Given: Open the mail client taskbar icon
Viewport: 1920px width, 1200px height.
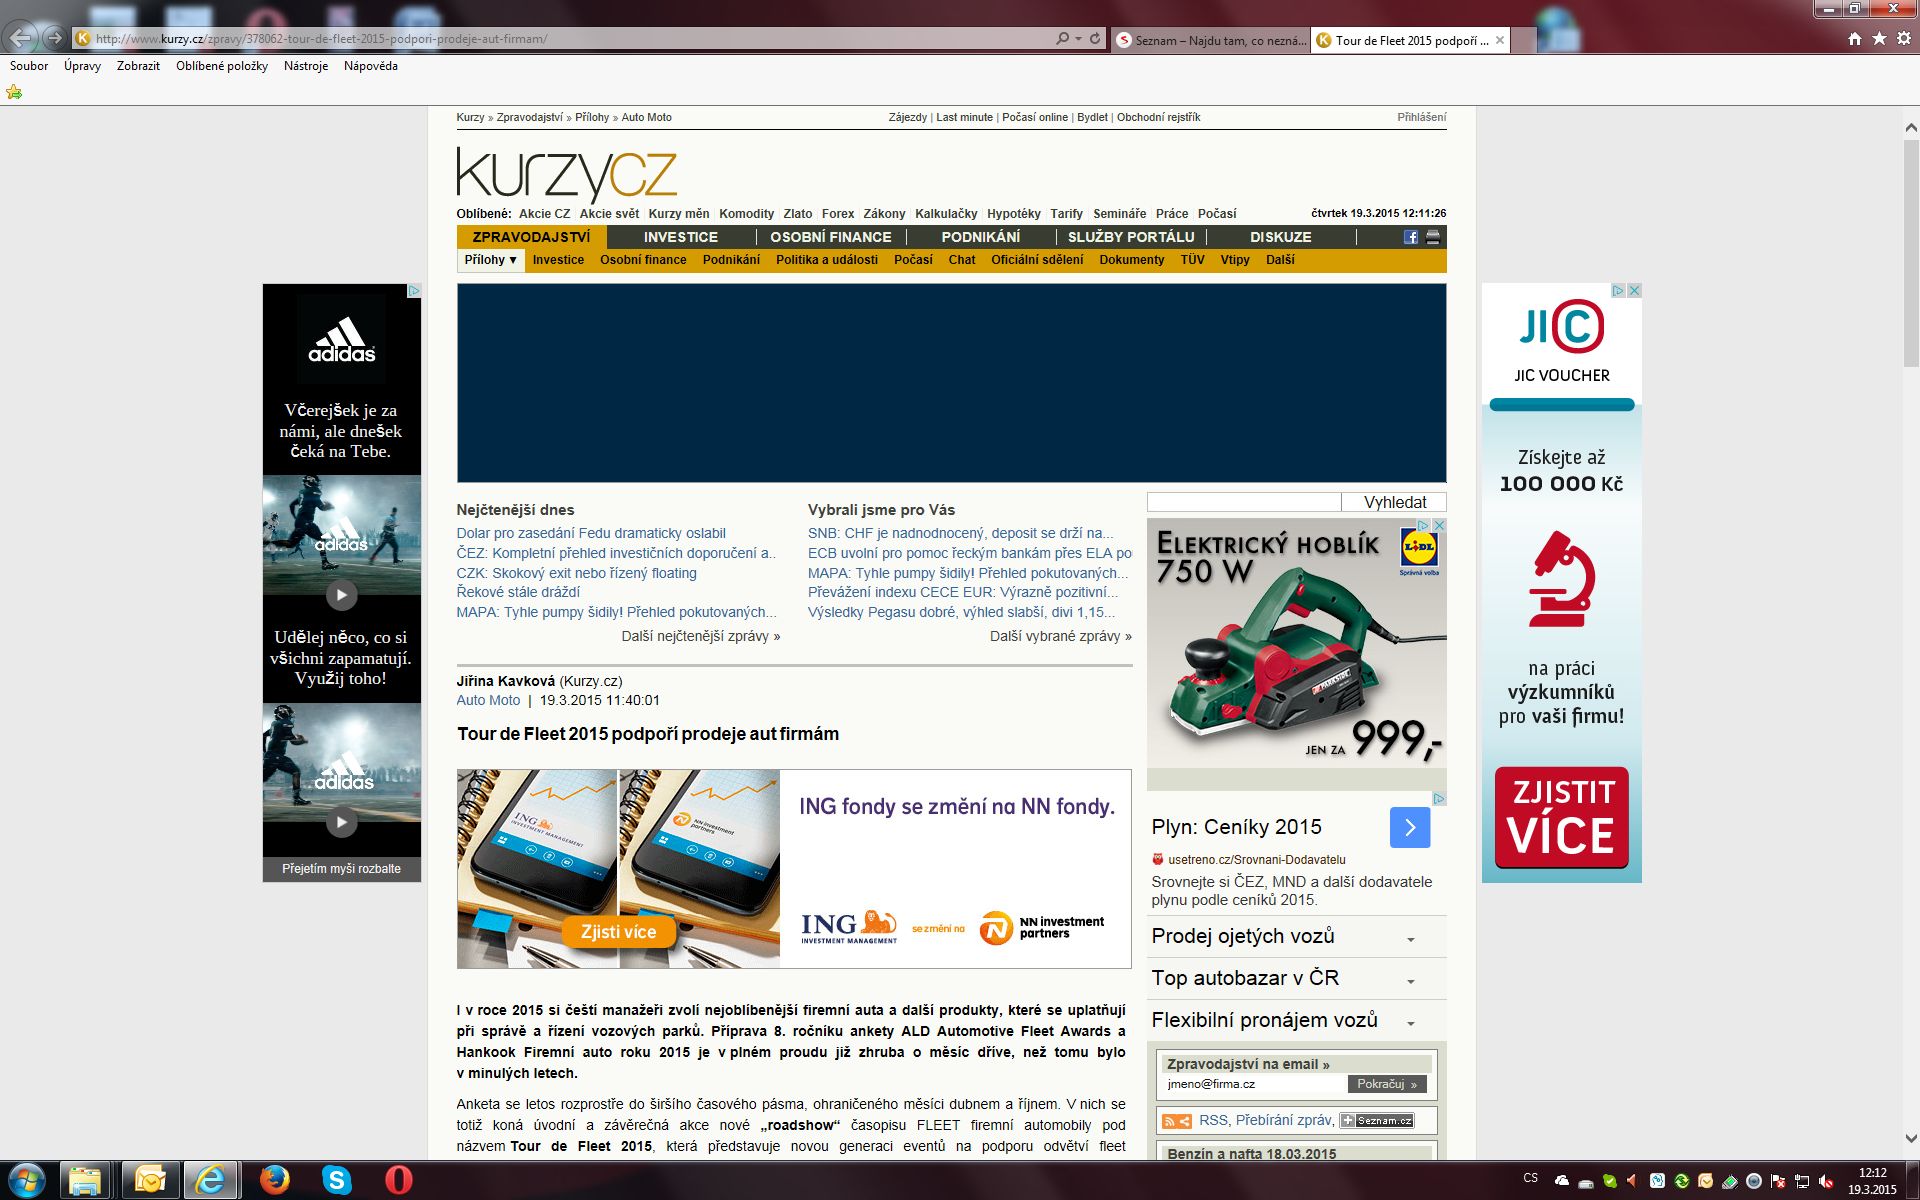Looking at the screenshot, I should coord(150,1180).
